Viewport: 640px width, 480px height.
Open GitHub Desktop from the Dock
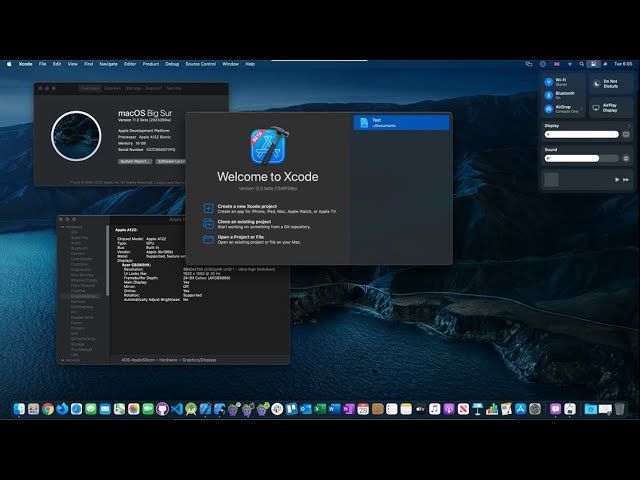pyautogui.click(x=162, y=409)
